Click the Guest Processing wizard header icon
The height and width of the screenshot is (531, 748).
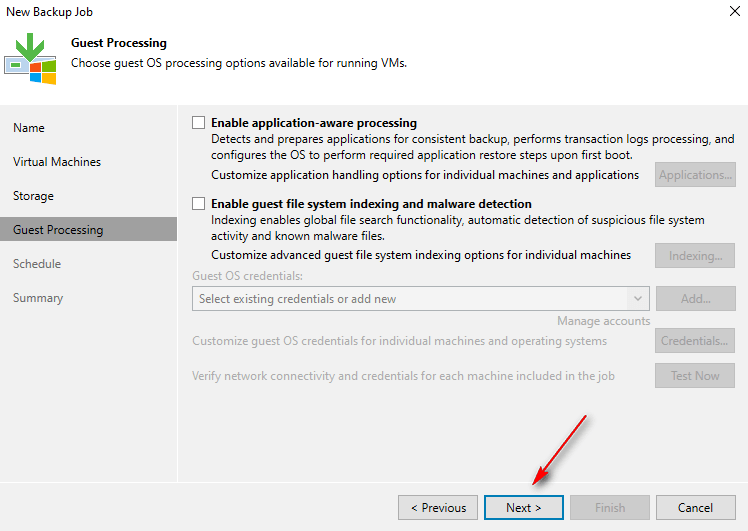[x=30, y=58]
